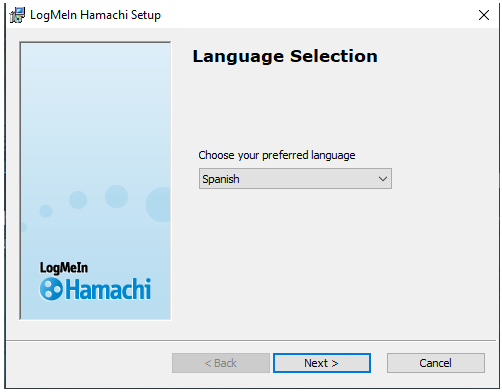502x392 pixels.
Task: Expand the list using the dropdown chevron arrow
Action: pyautogui.click(x=383, y=179)
